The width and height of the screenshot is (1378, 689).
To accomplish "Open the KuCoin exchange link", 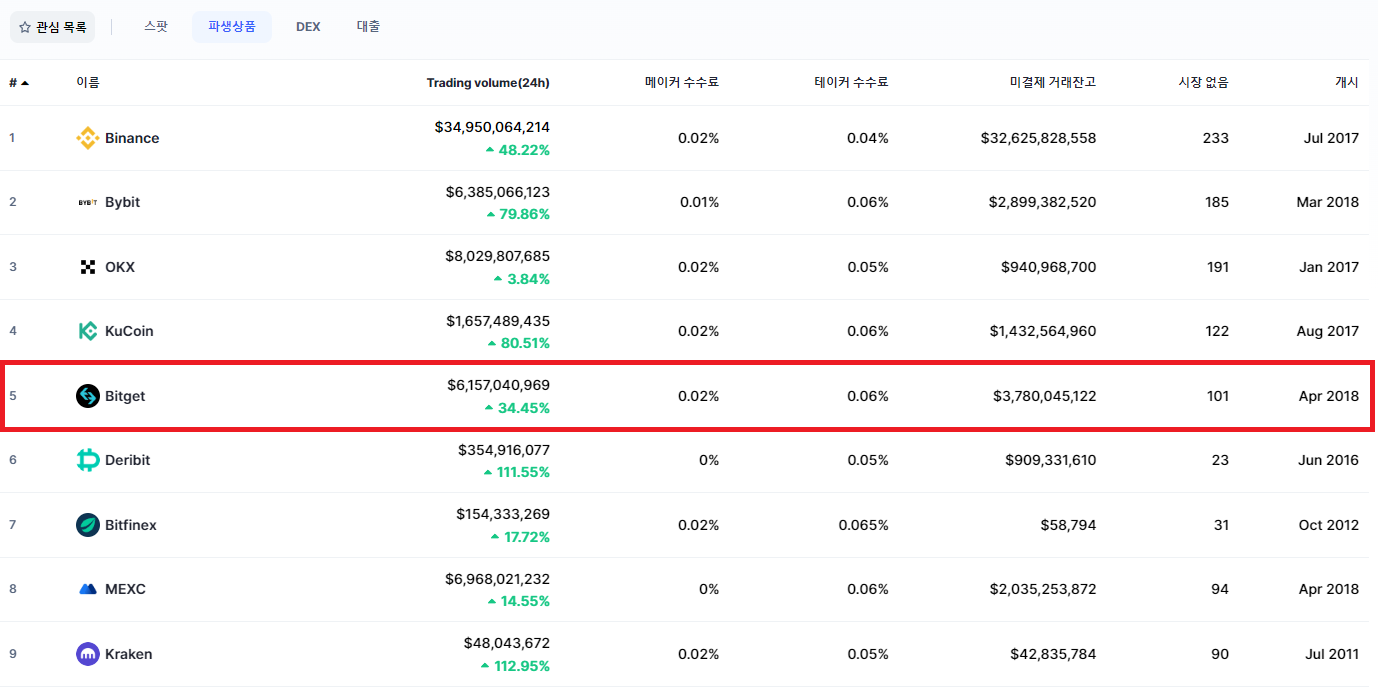I will pos(129,331).
